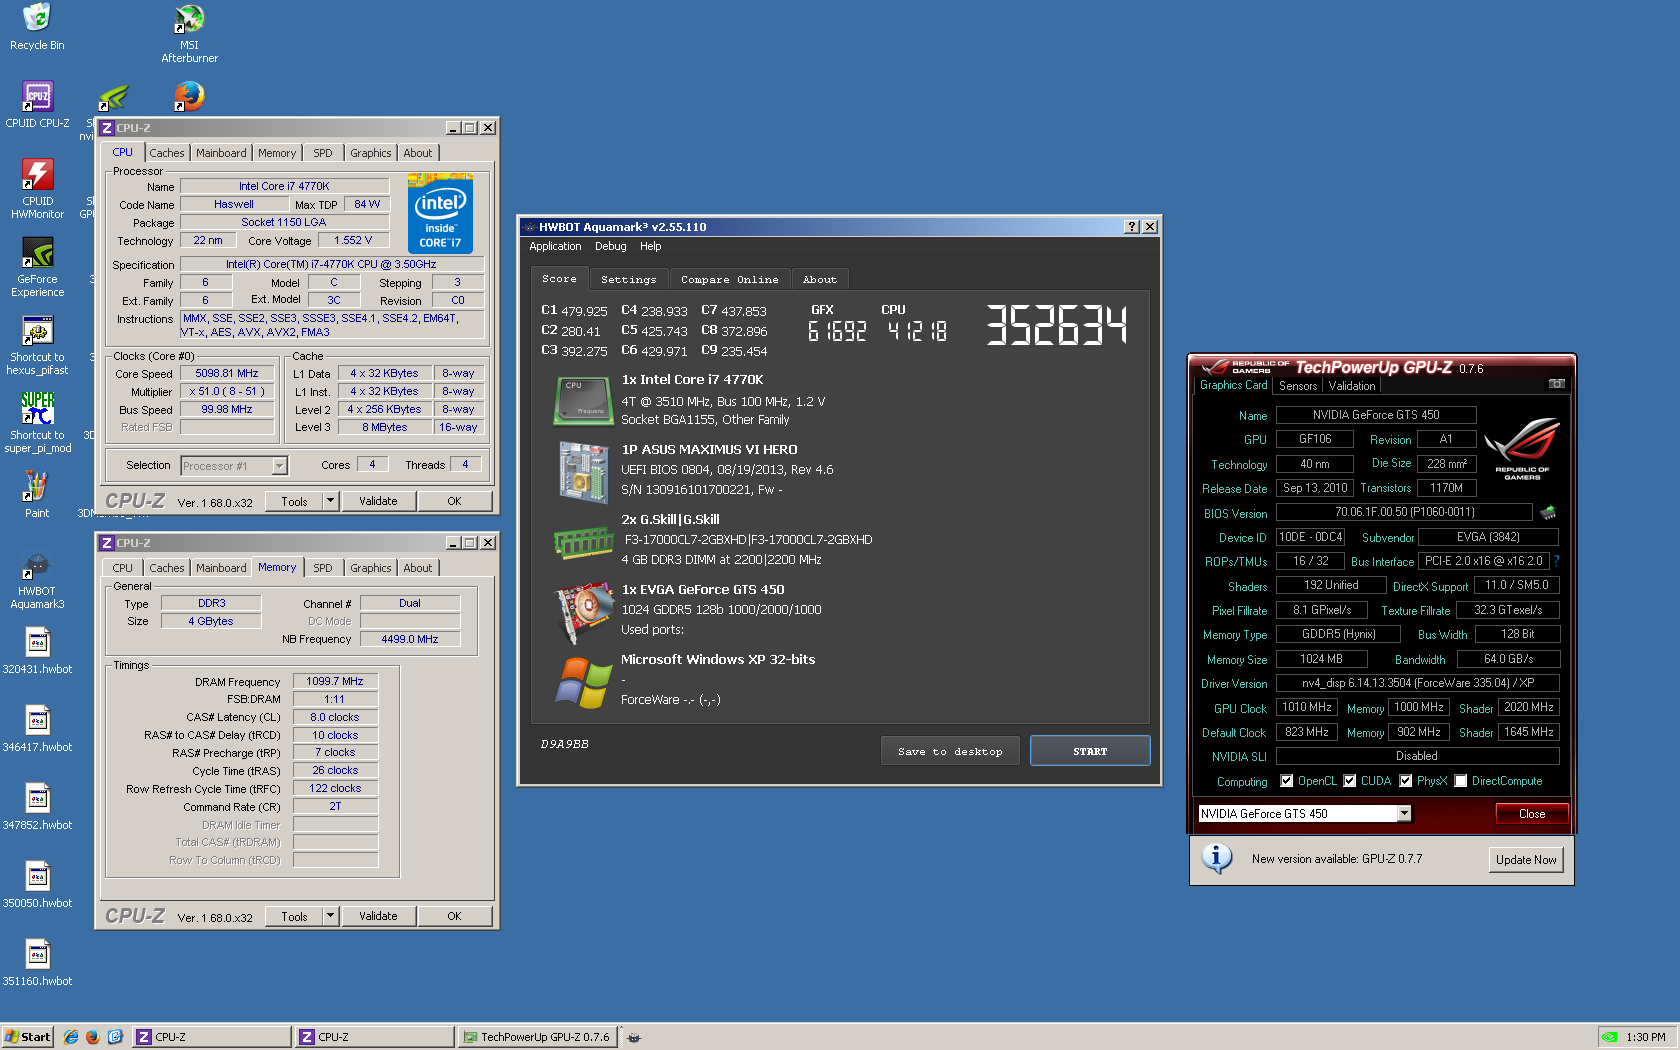The width and height of the screenshot is (1680, 1050).
Task: Click the GPU-Z BIOS Version field
Action: (1404, 512)
